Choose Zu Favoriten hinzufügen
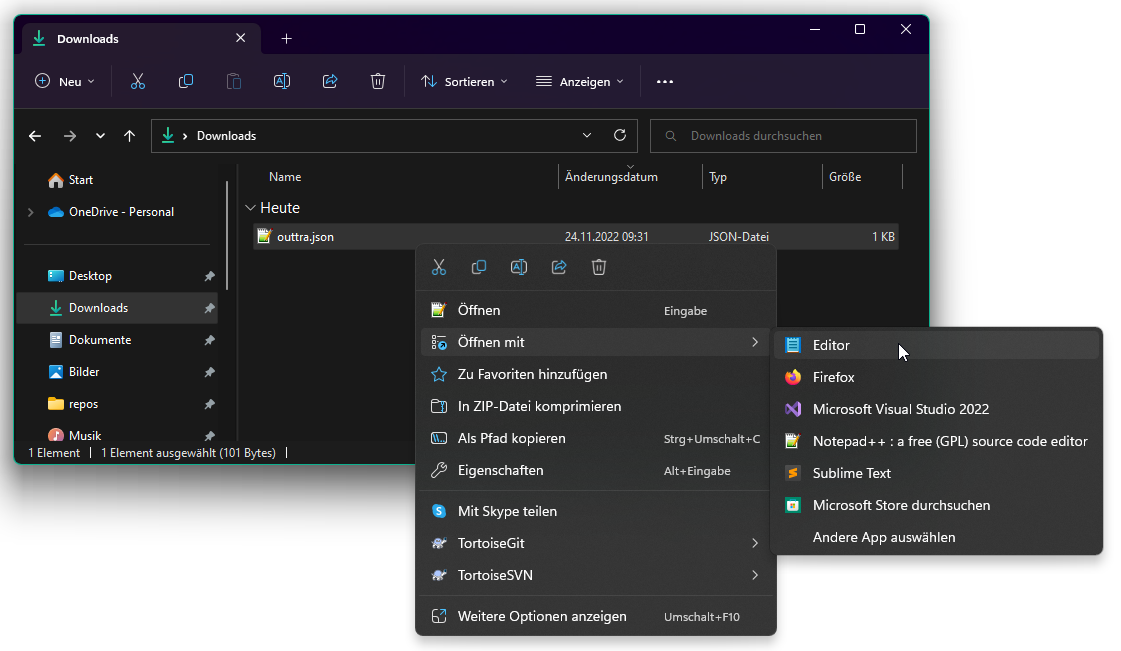Viewport: 1121px width, 651px height. (596, 374)
